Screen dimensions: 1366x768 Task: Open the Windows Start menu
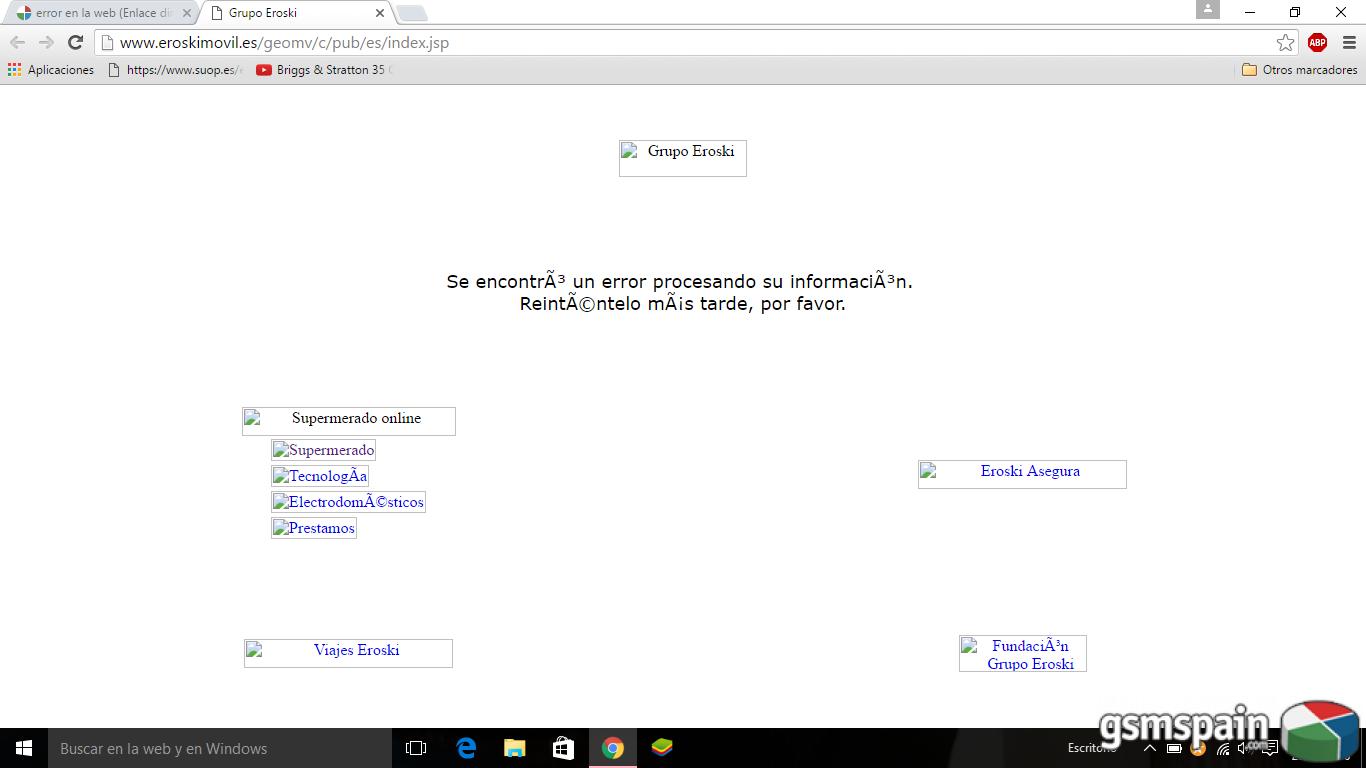[24, 748]
